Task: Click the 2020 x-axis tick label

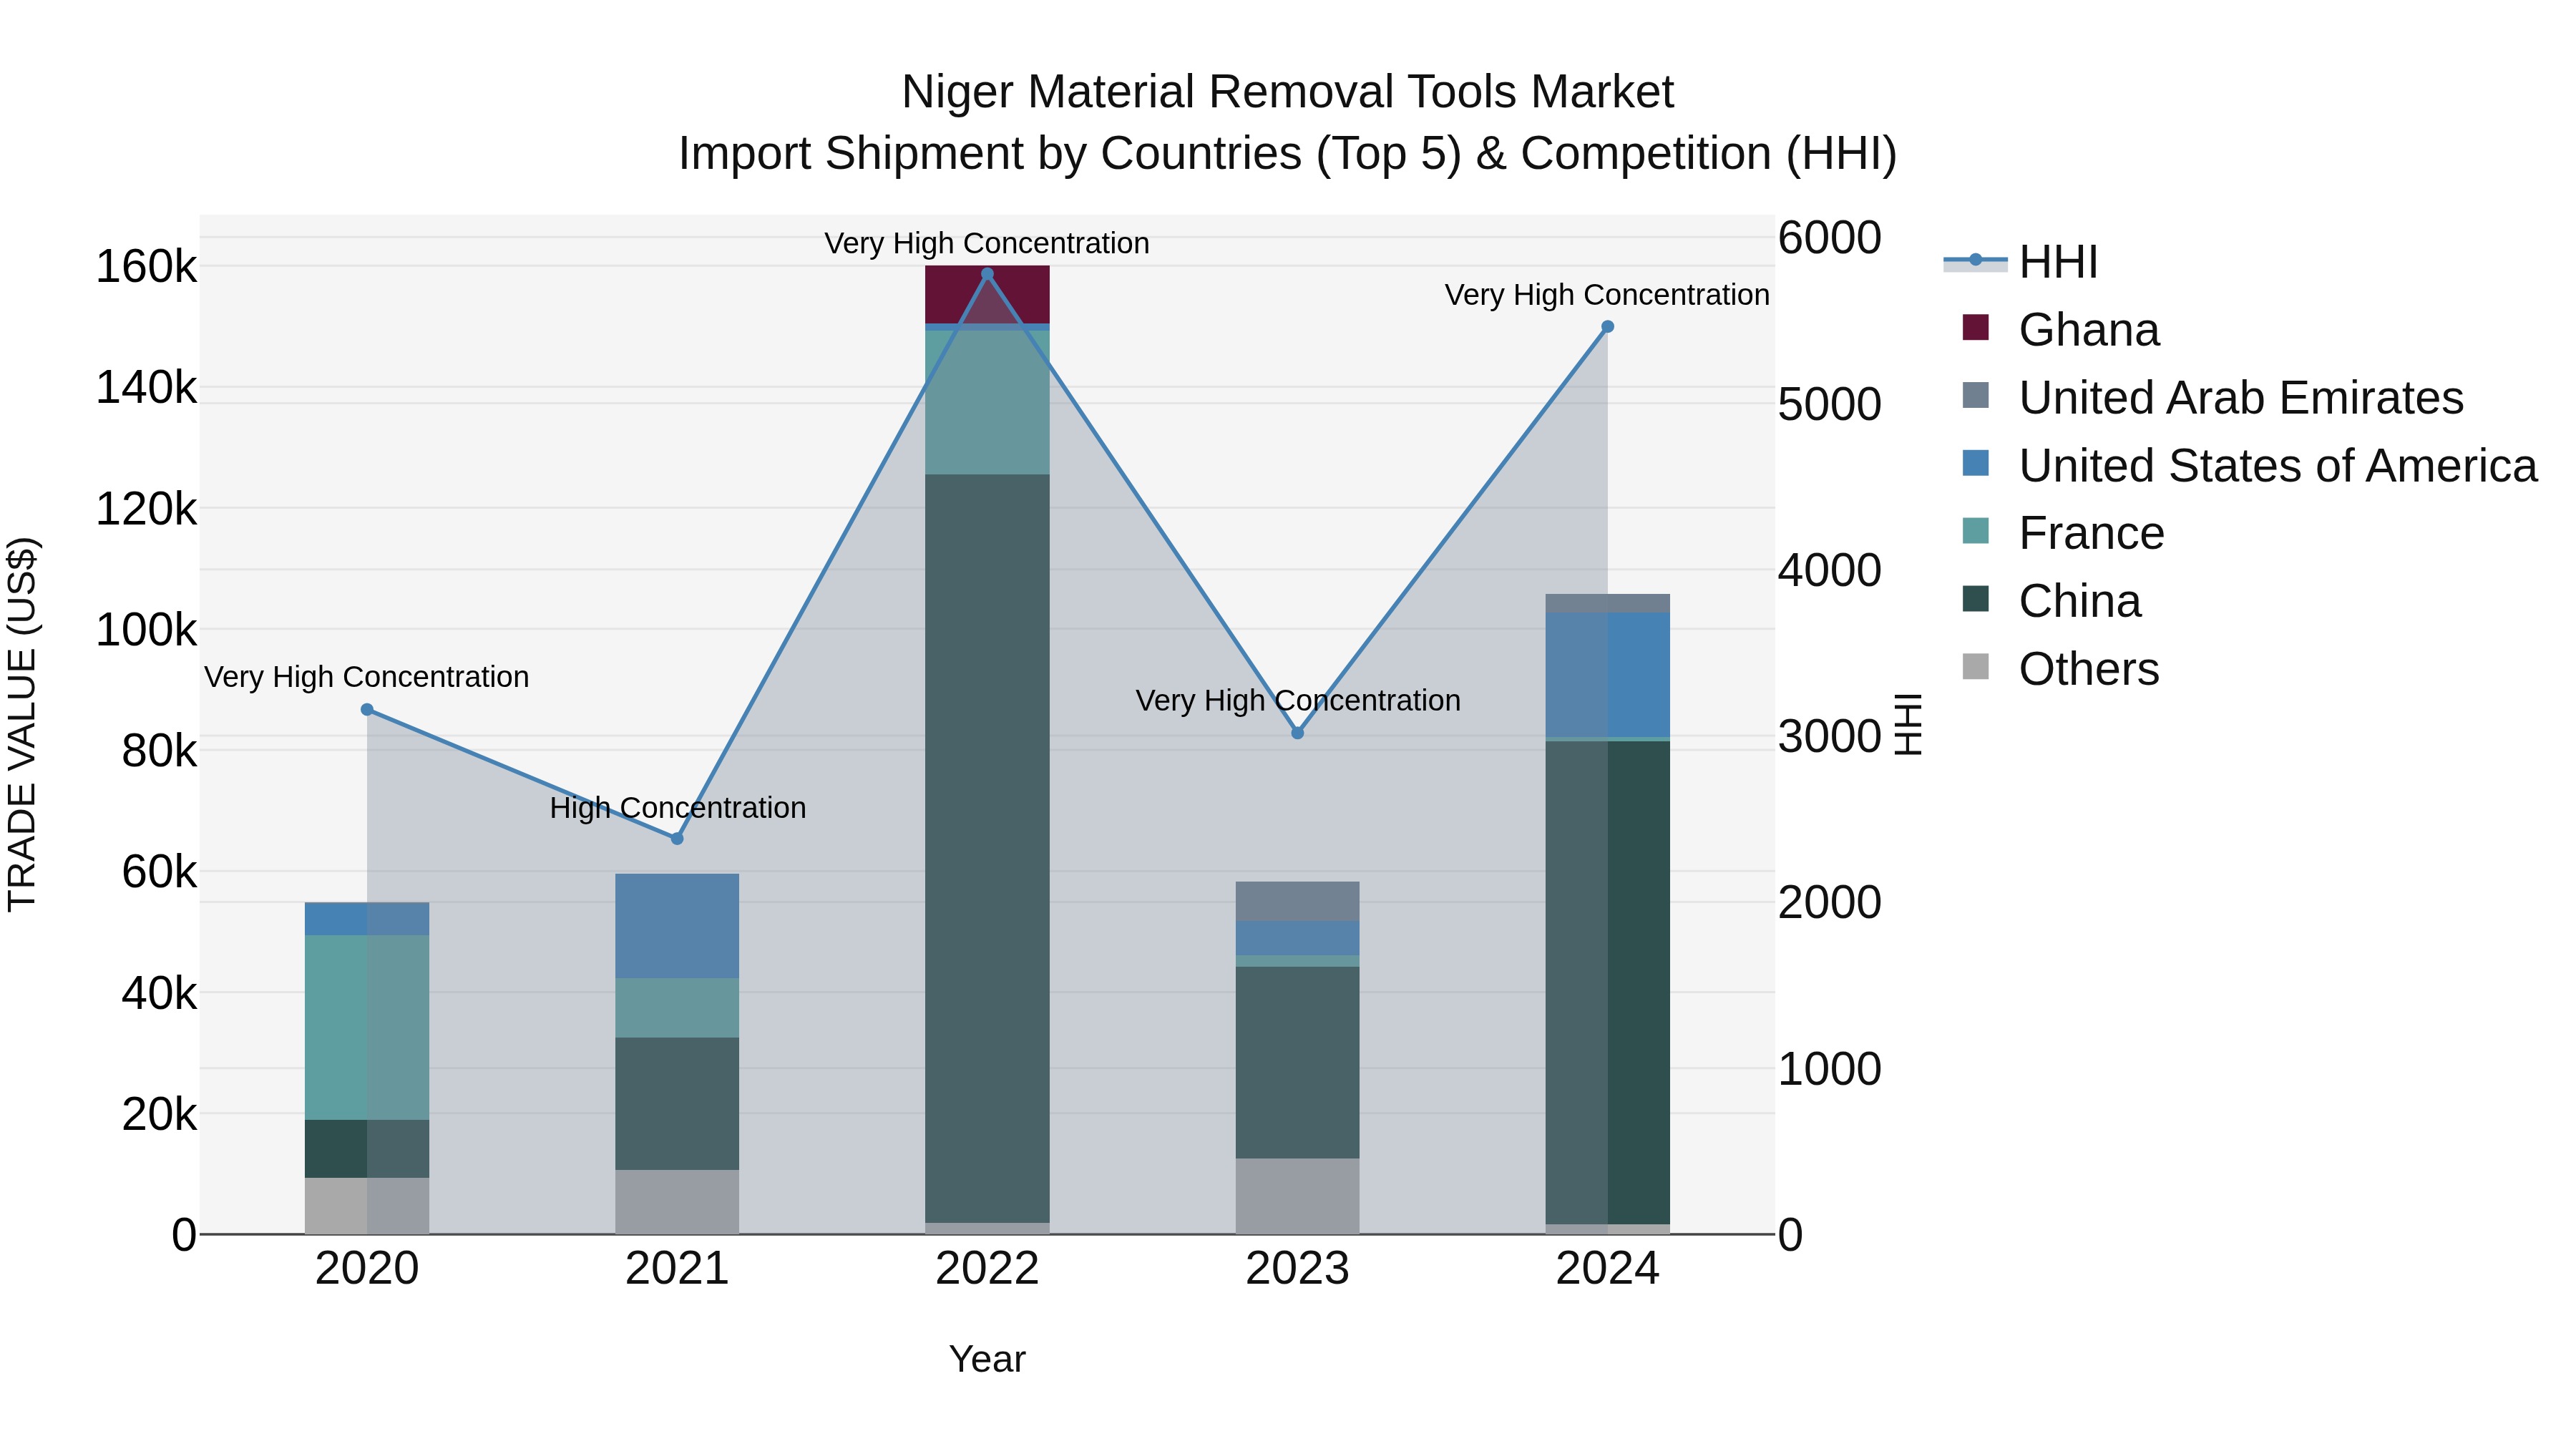Action: 367,1269
